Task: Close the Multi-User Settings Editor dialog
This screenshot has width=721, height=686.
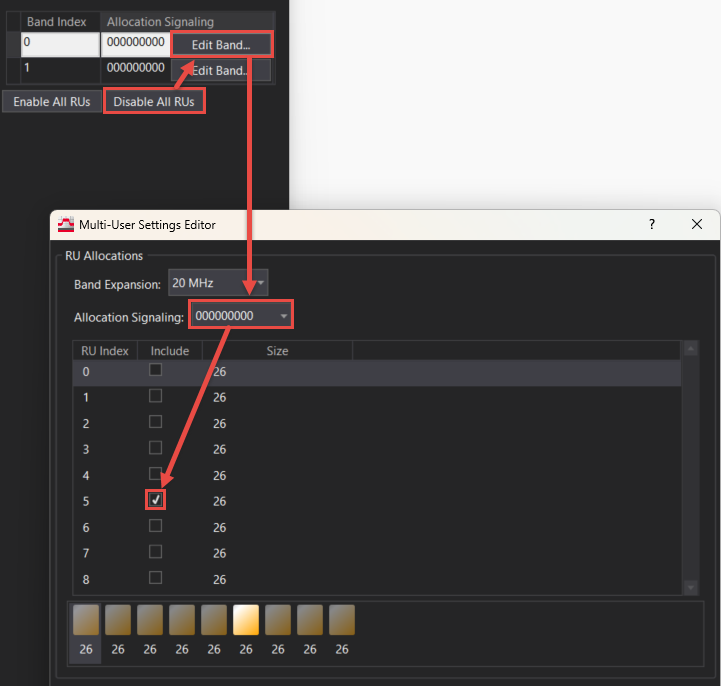Action: [x=697, y=224]
